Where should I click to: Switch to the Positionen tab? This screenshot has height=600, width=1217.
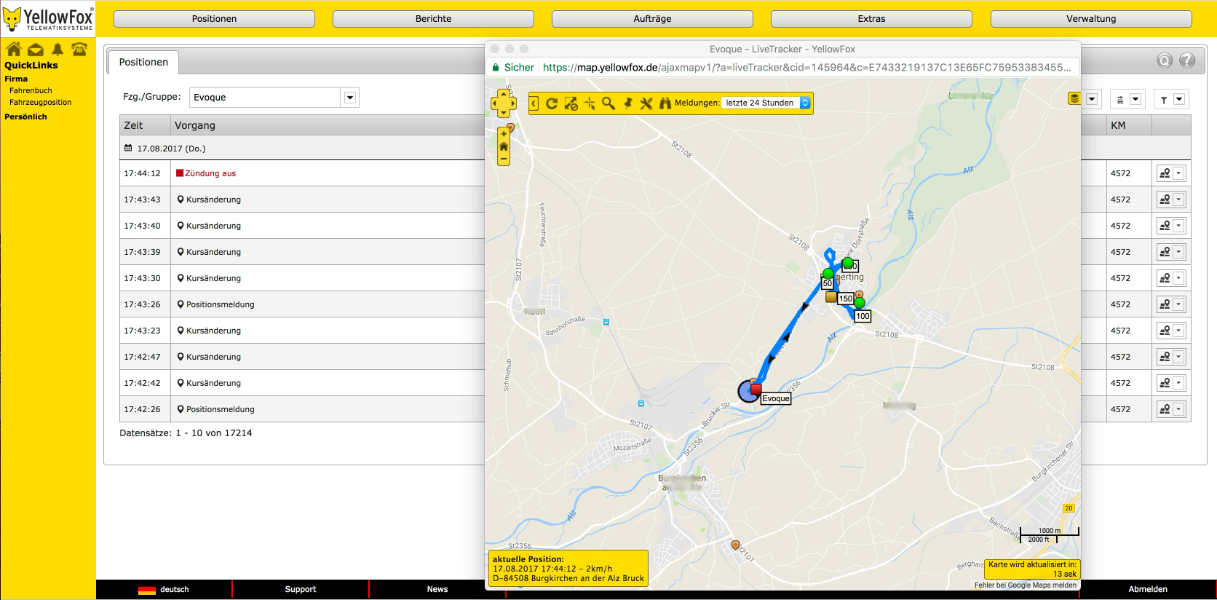click(144, 62)
